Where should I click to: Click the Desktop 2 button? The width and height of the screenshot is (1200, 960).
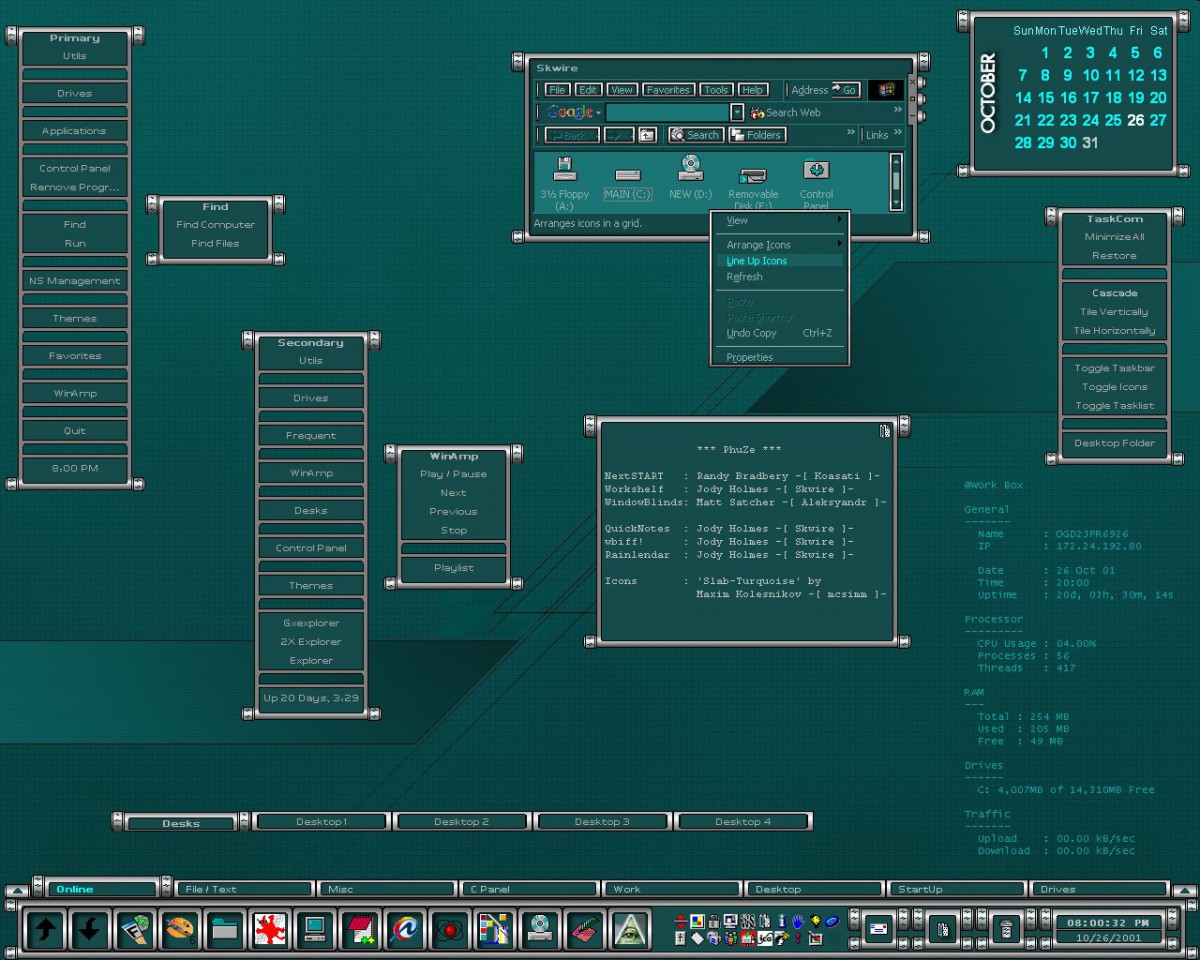click(x=462, y=822)
